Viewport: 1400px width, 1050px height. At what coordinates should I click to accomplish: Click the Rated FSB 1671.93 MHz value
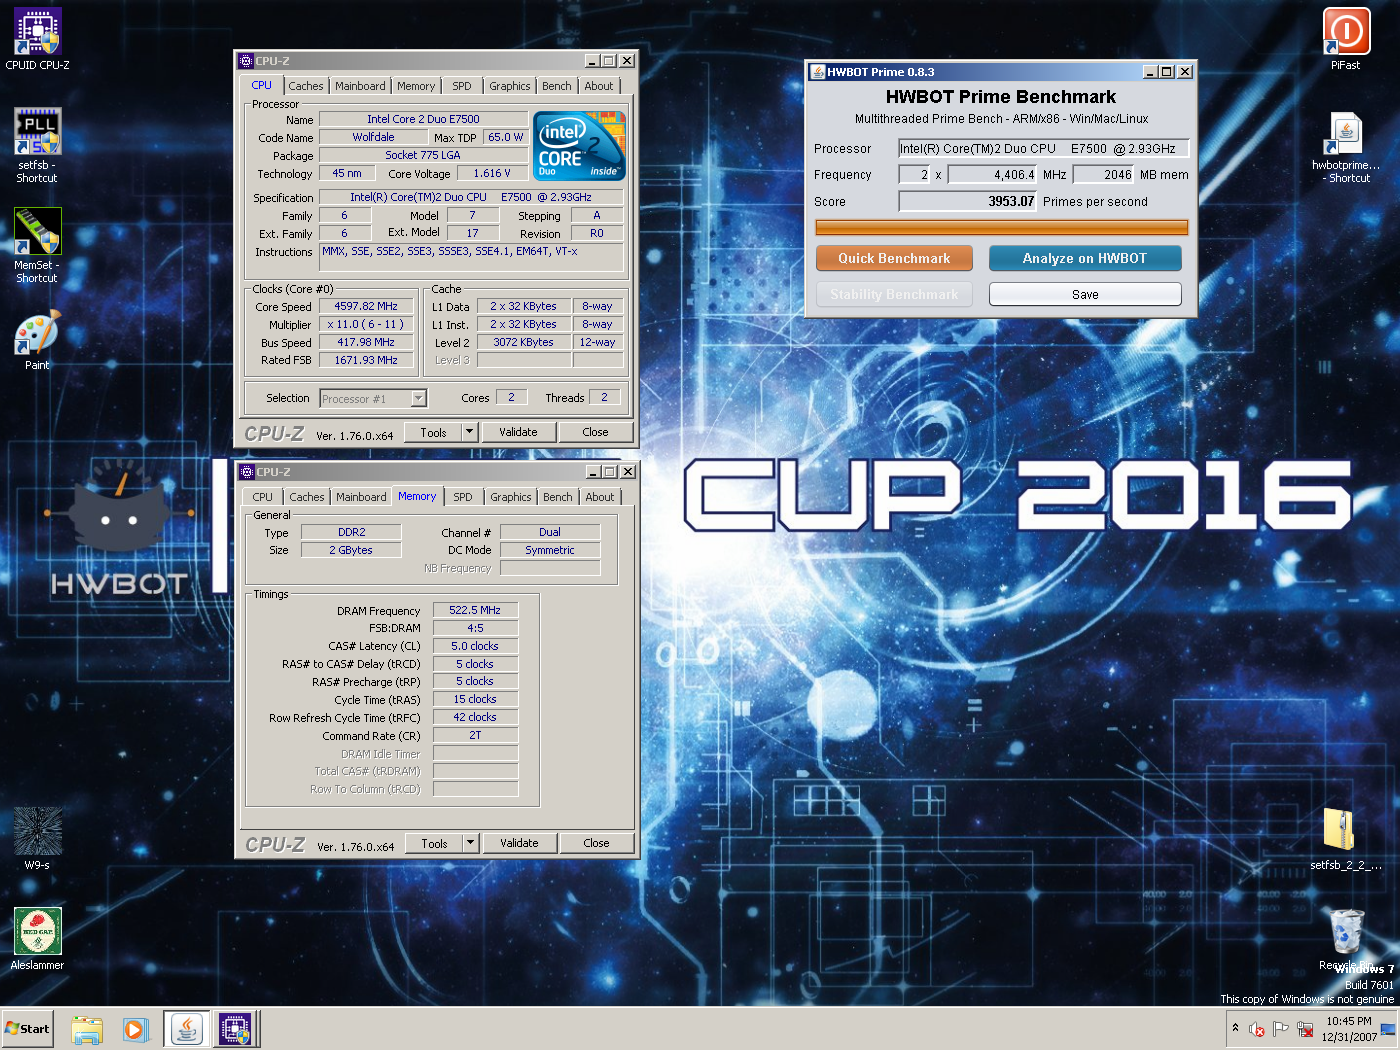(x=366, y=360)
